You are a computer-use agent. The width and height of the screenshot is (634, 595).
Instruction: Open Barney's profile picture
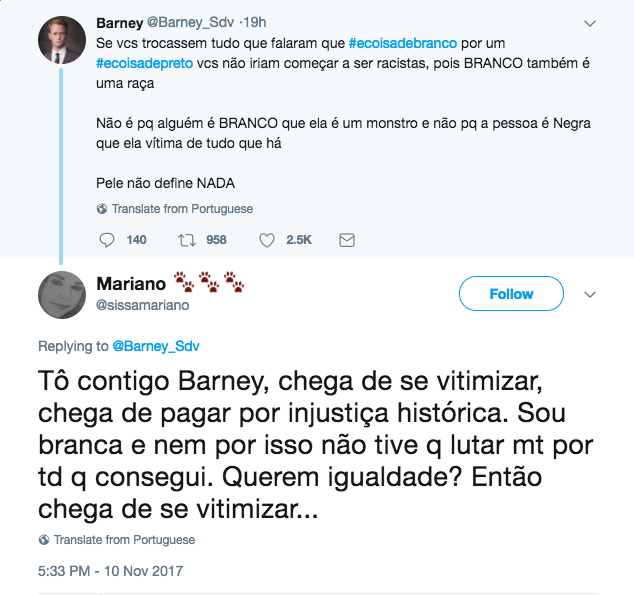pyautogui.click(x=62, y=40)
